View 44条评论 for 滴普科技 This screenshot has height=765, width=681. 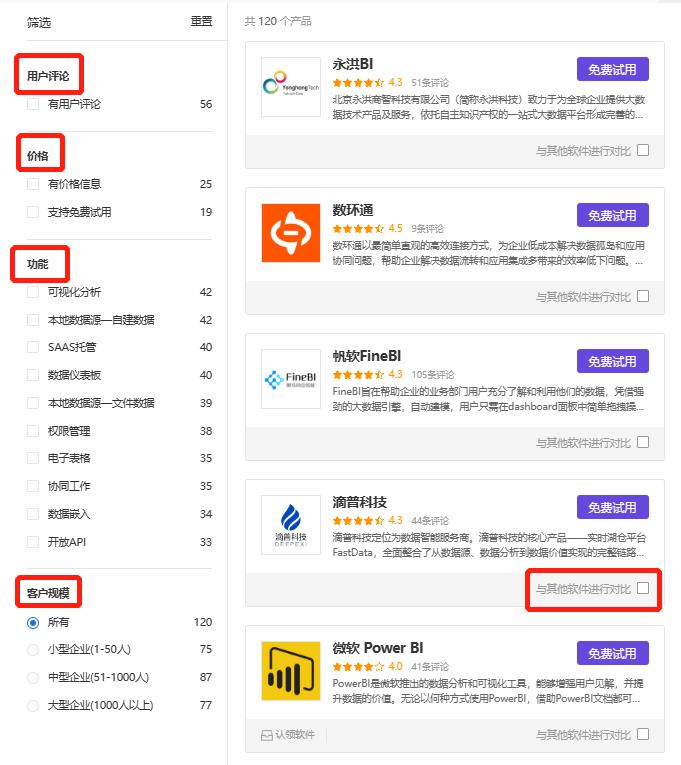pyautogui.click(x=430, y=521)
